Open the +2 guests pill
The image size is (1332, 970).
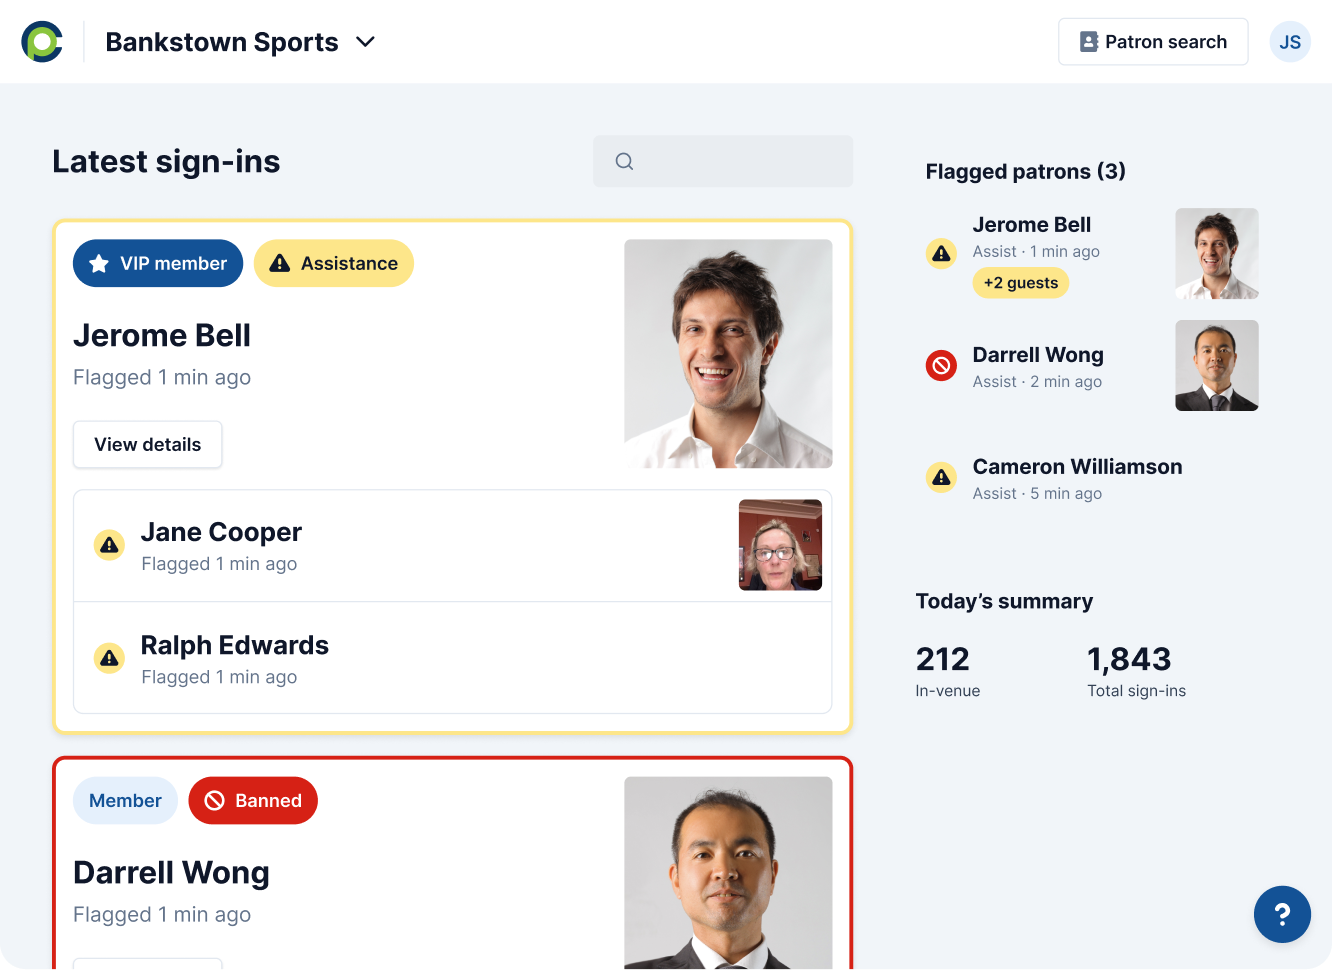[1021, 283]
